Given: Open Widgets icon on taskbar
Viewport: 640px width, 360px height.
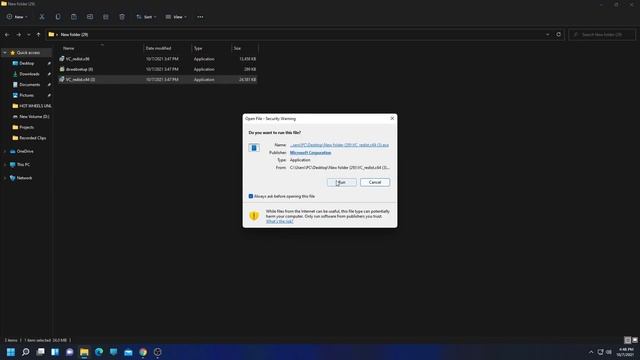Looking at the screenshot, I should coord(55,352).
